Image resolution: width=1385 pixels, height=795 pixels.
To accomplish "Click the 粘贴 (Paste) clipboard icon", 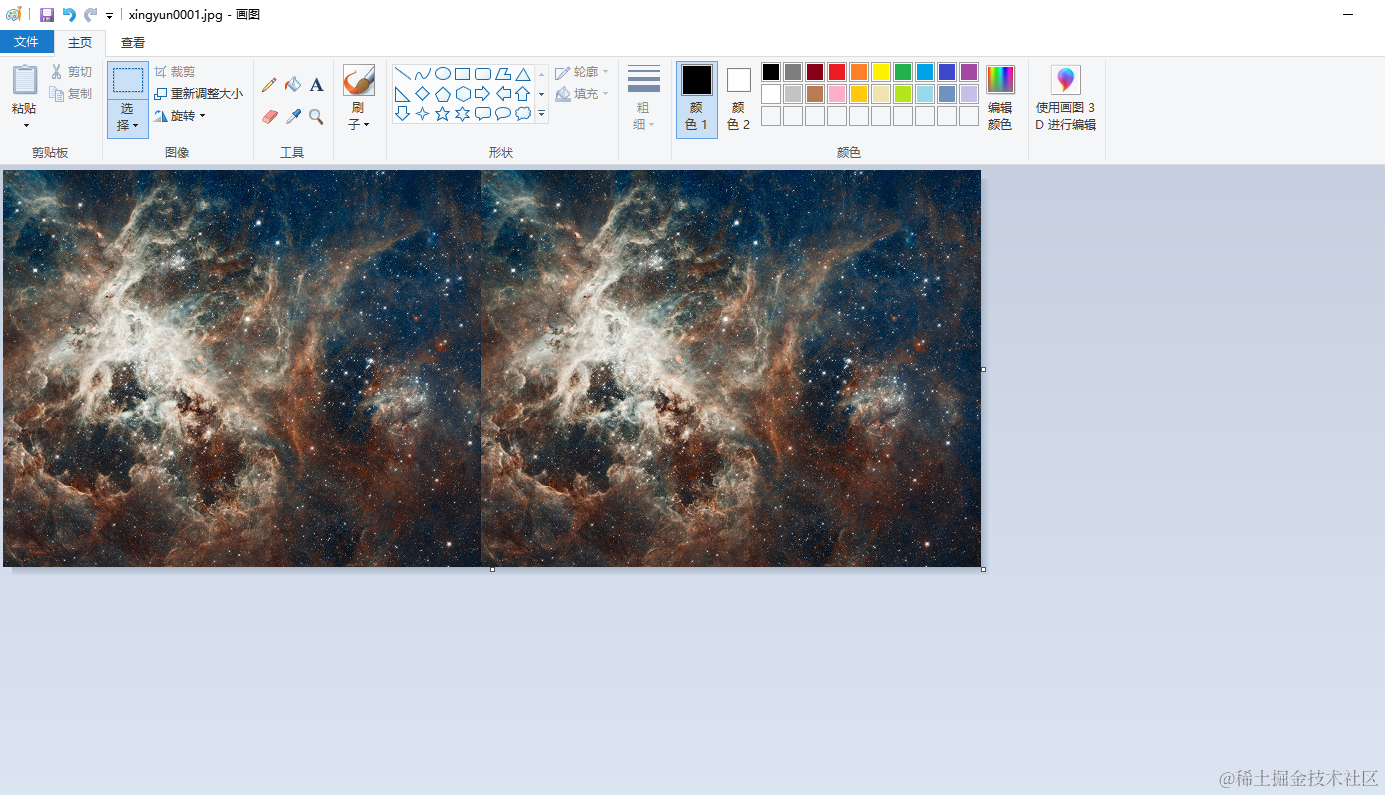I will (x=25, y=80).
